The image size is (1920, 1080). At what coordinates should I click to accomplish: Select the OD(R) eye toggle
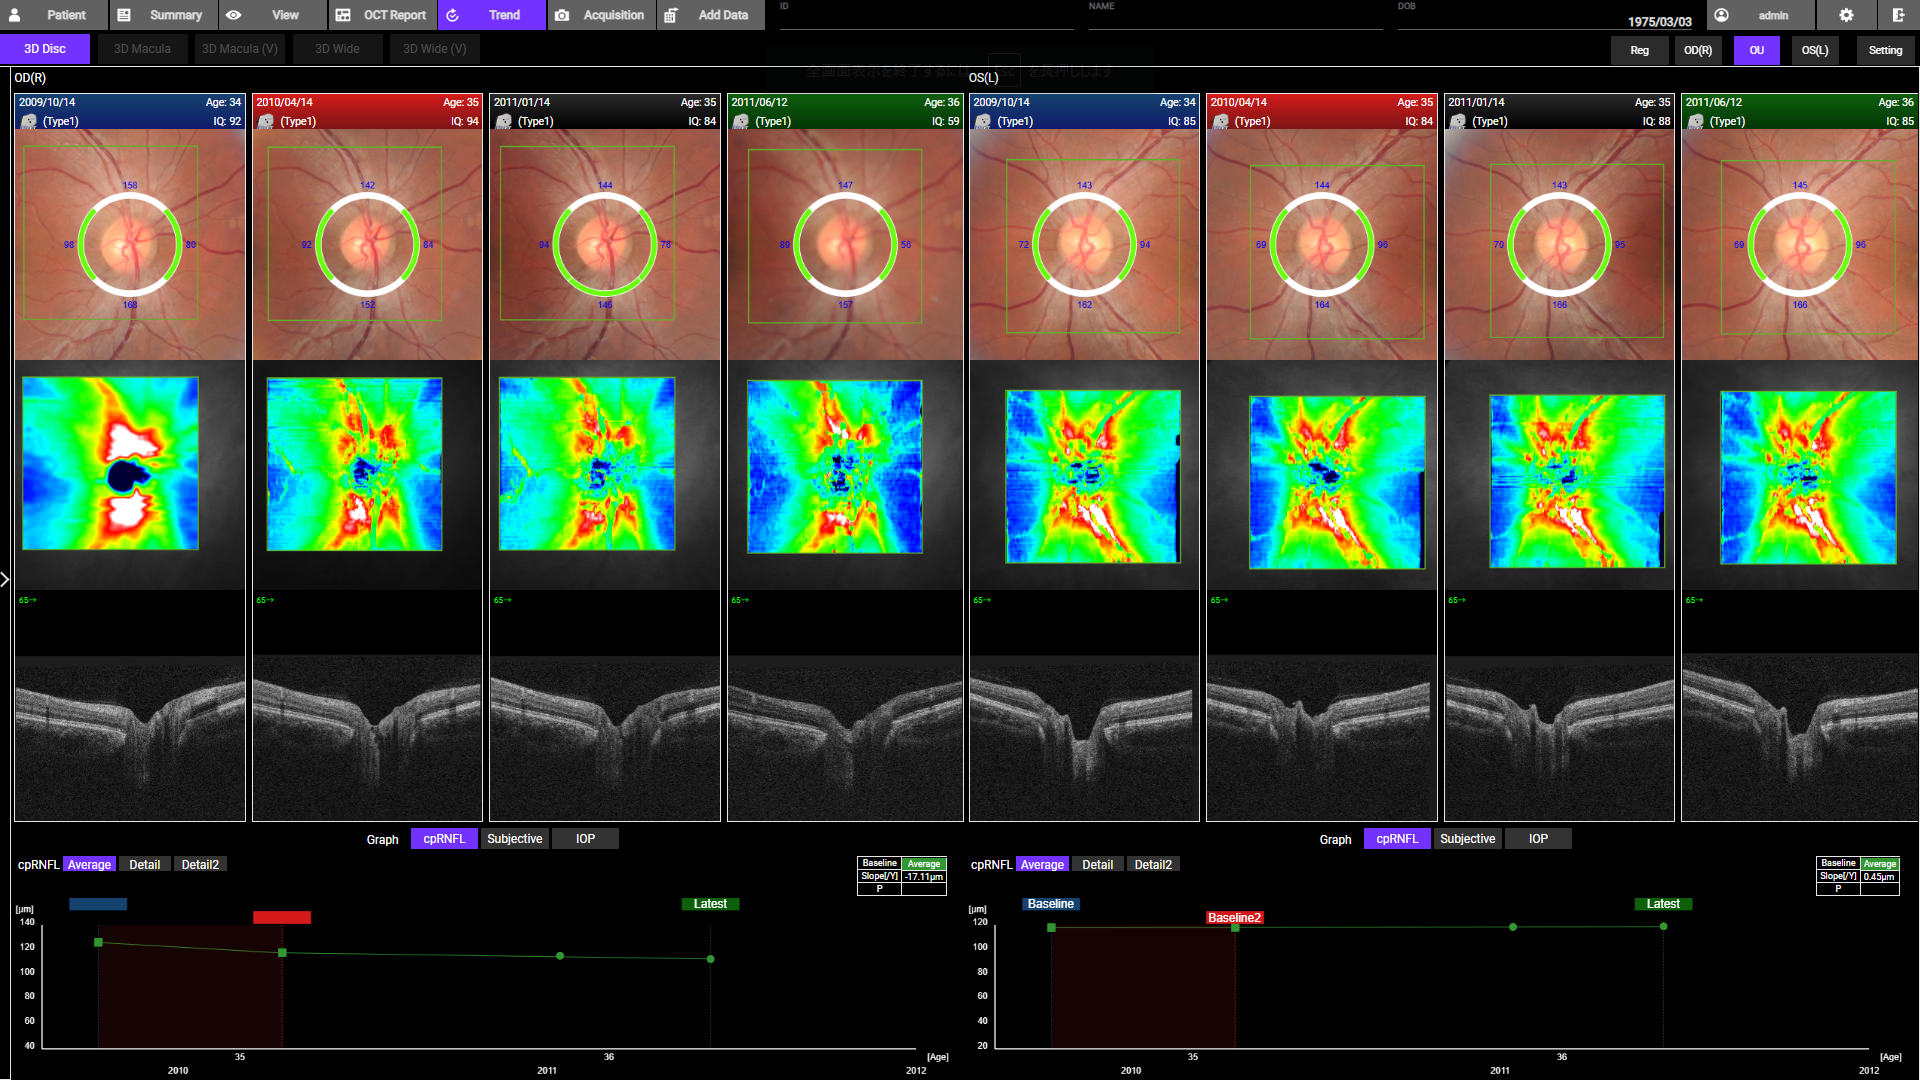point(1697,50)
